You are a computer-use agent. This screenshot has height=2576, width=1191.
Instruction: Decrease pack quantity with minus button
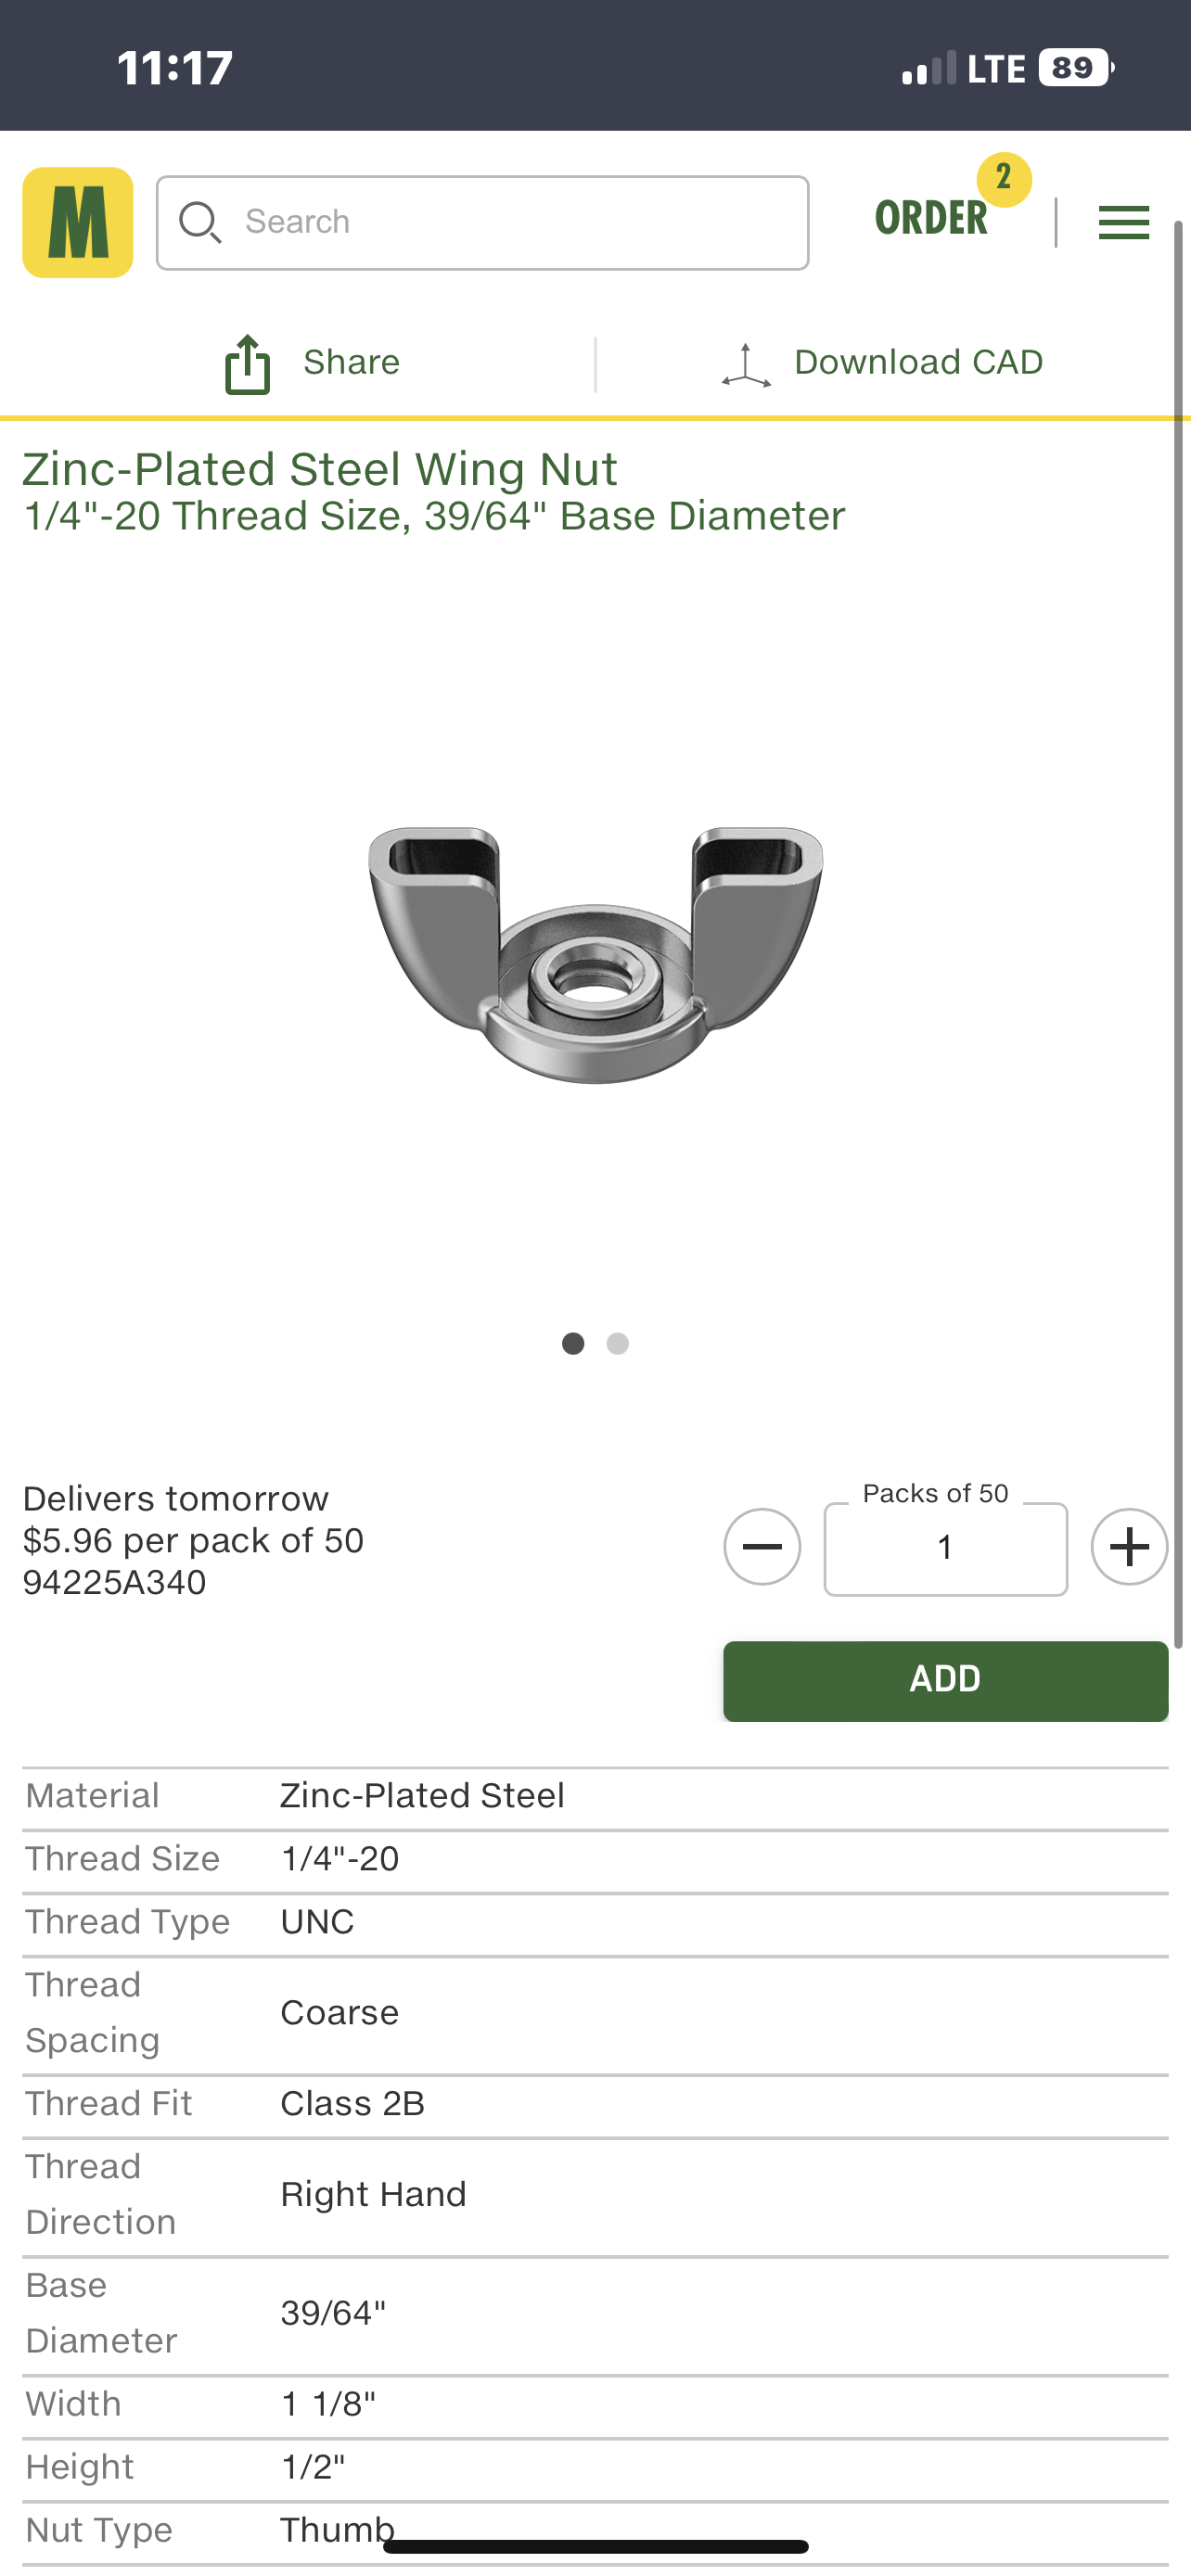[x=762, y=1546]
